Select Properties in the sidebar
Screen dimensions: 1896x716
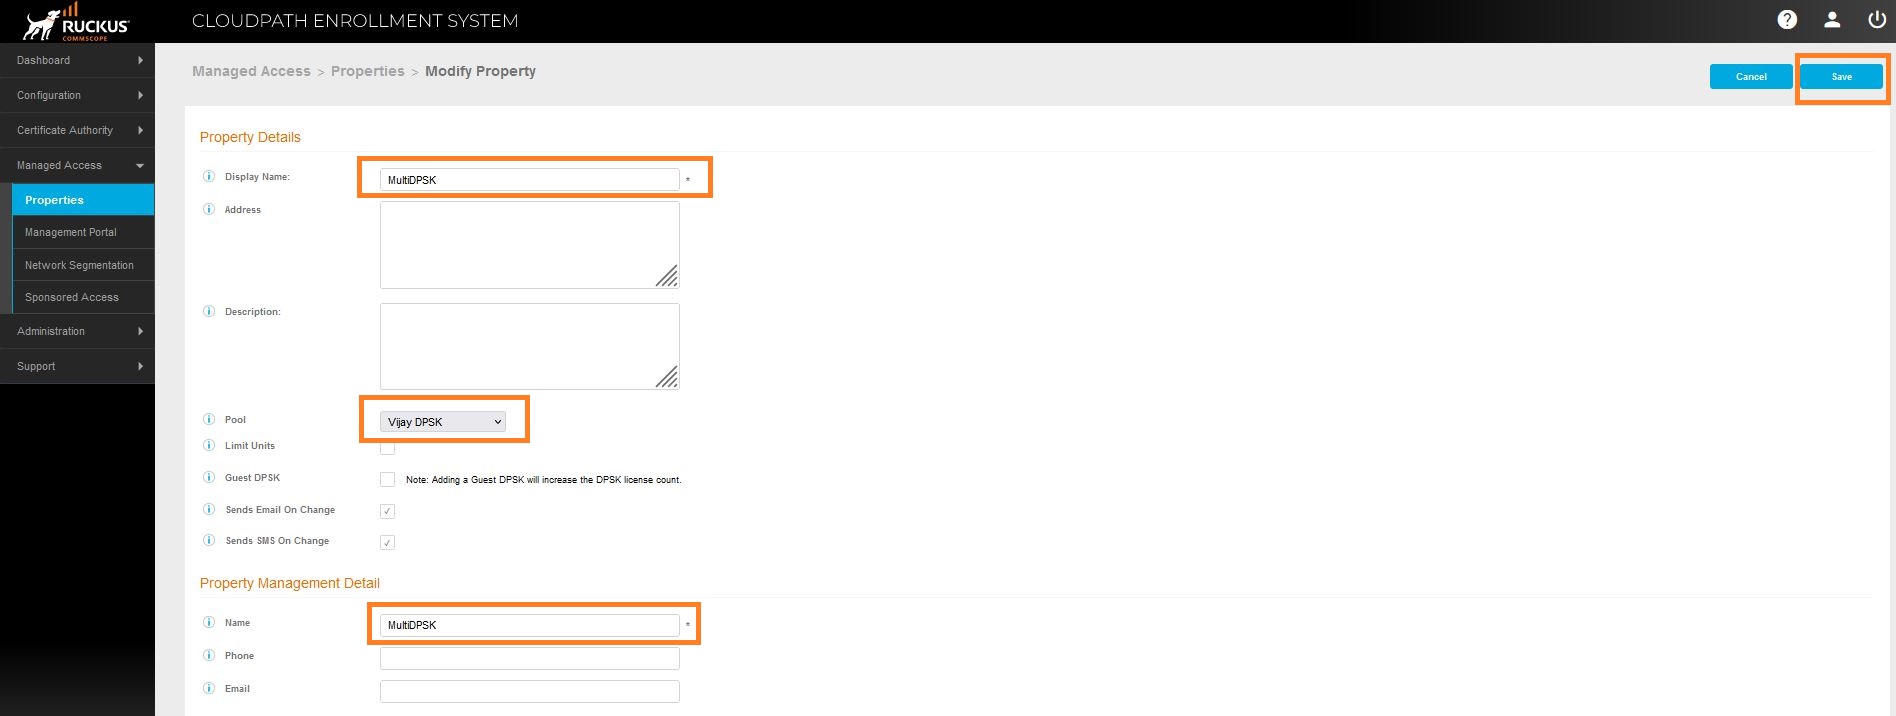coord(83,200)
